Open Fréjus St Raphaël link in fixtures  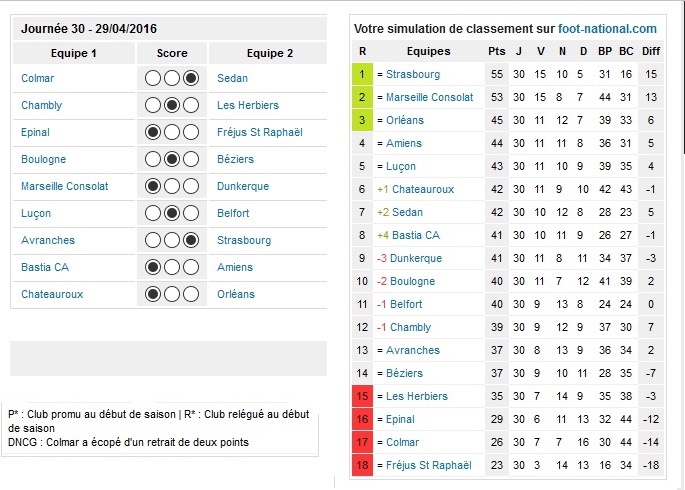[x=259, y=132]
